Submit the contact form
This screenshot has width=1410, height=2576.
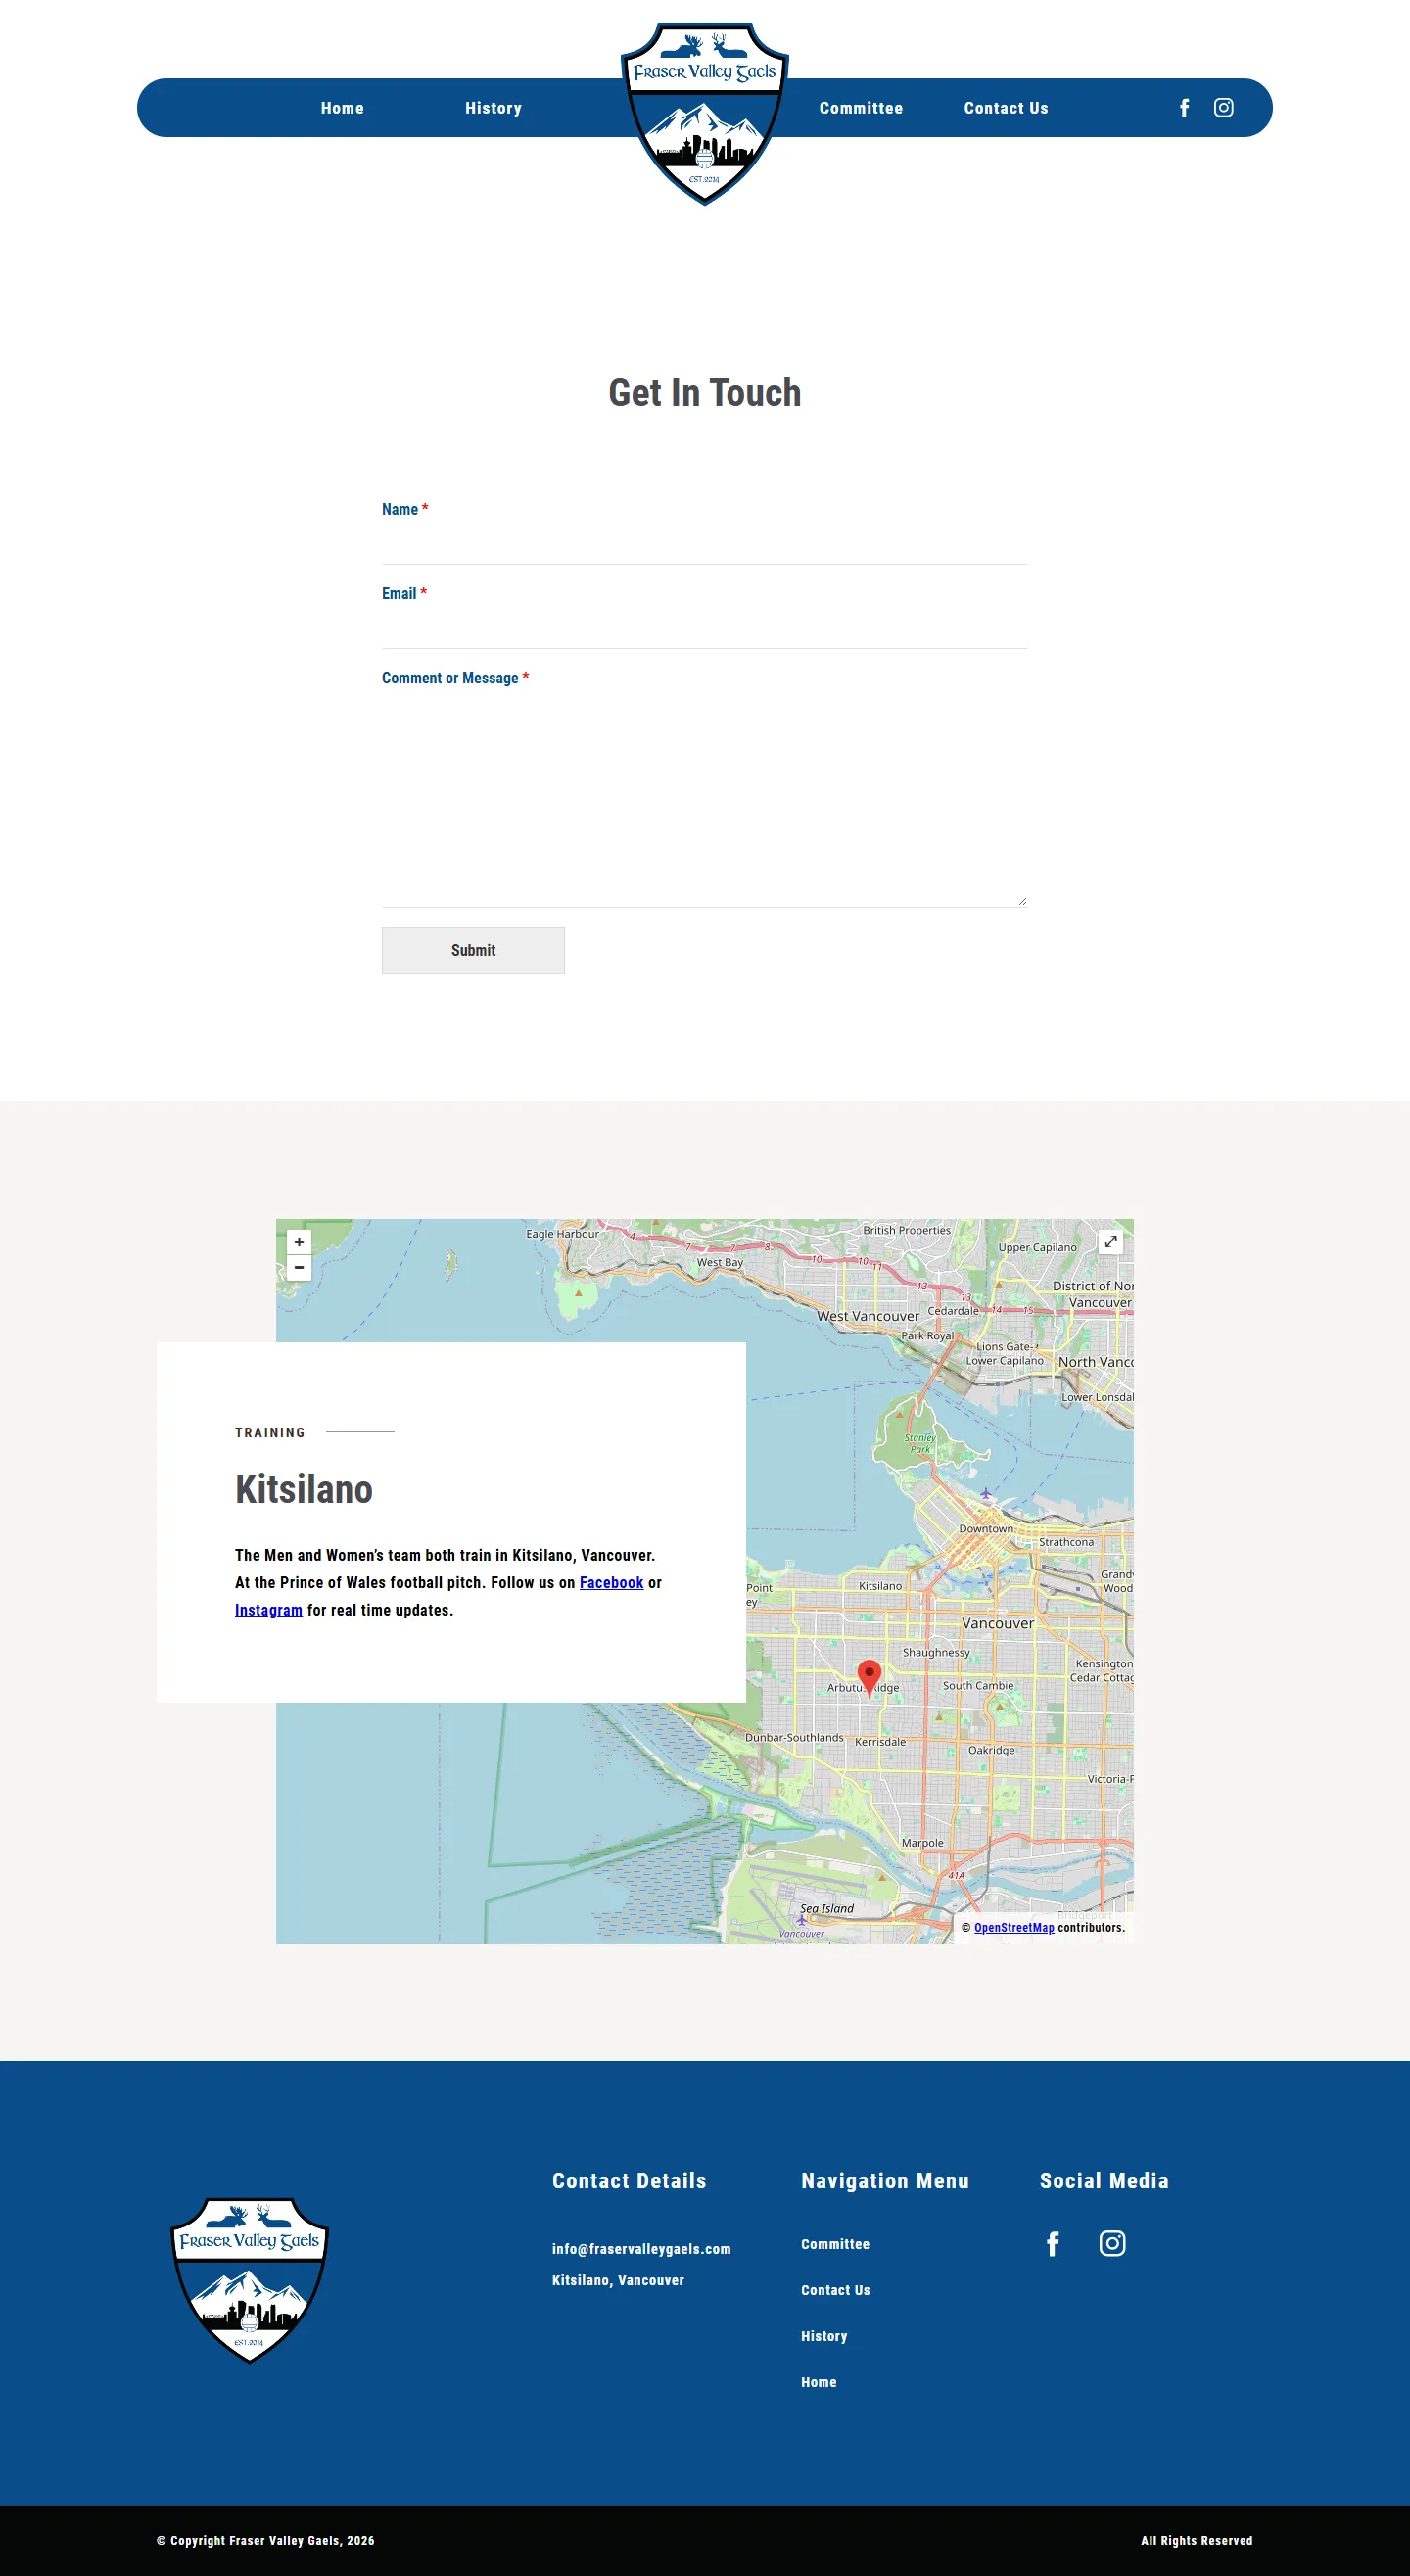point(473,950)
